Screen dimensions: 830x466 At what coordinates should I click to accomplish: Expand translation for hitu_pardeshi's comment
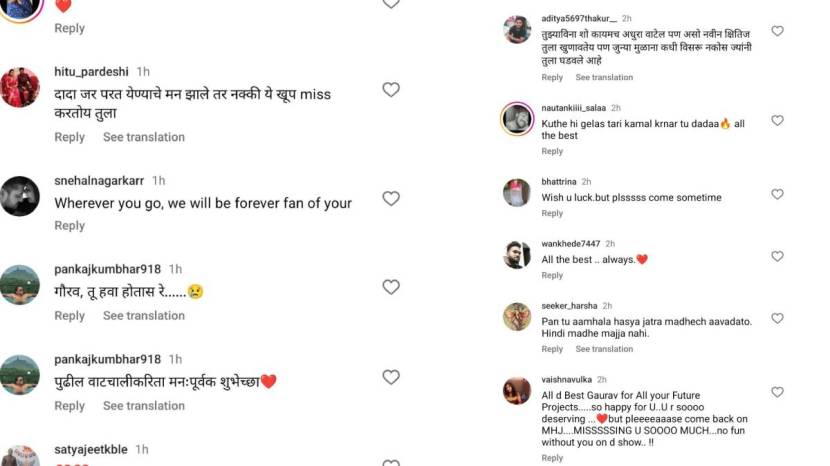pos(143,137)
